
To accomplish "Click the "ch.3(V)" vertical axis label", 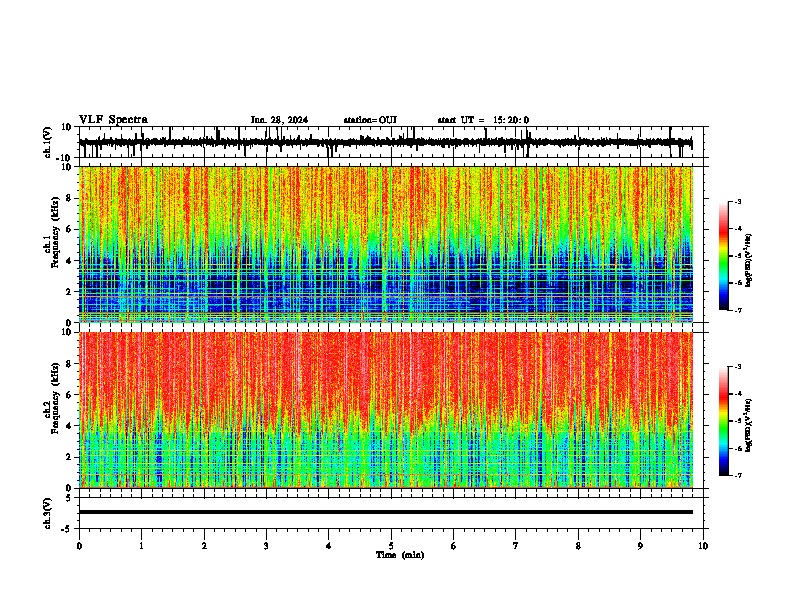I will pyautogui.click(x=48, y=513).
